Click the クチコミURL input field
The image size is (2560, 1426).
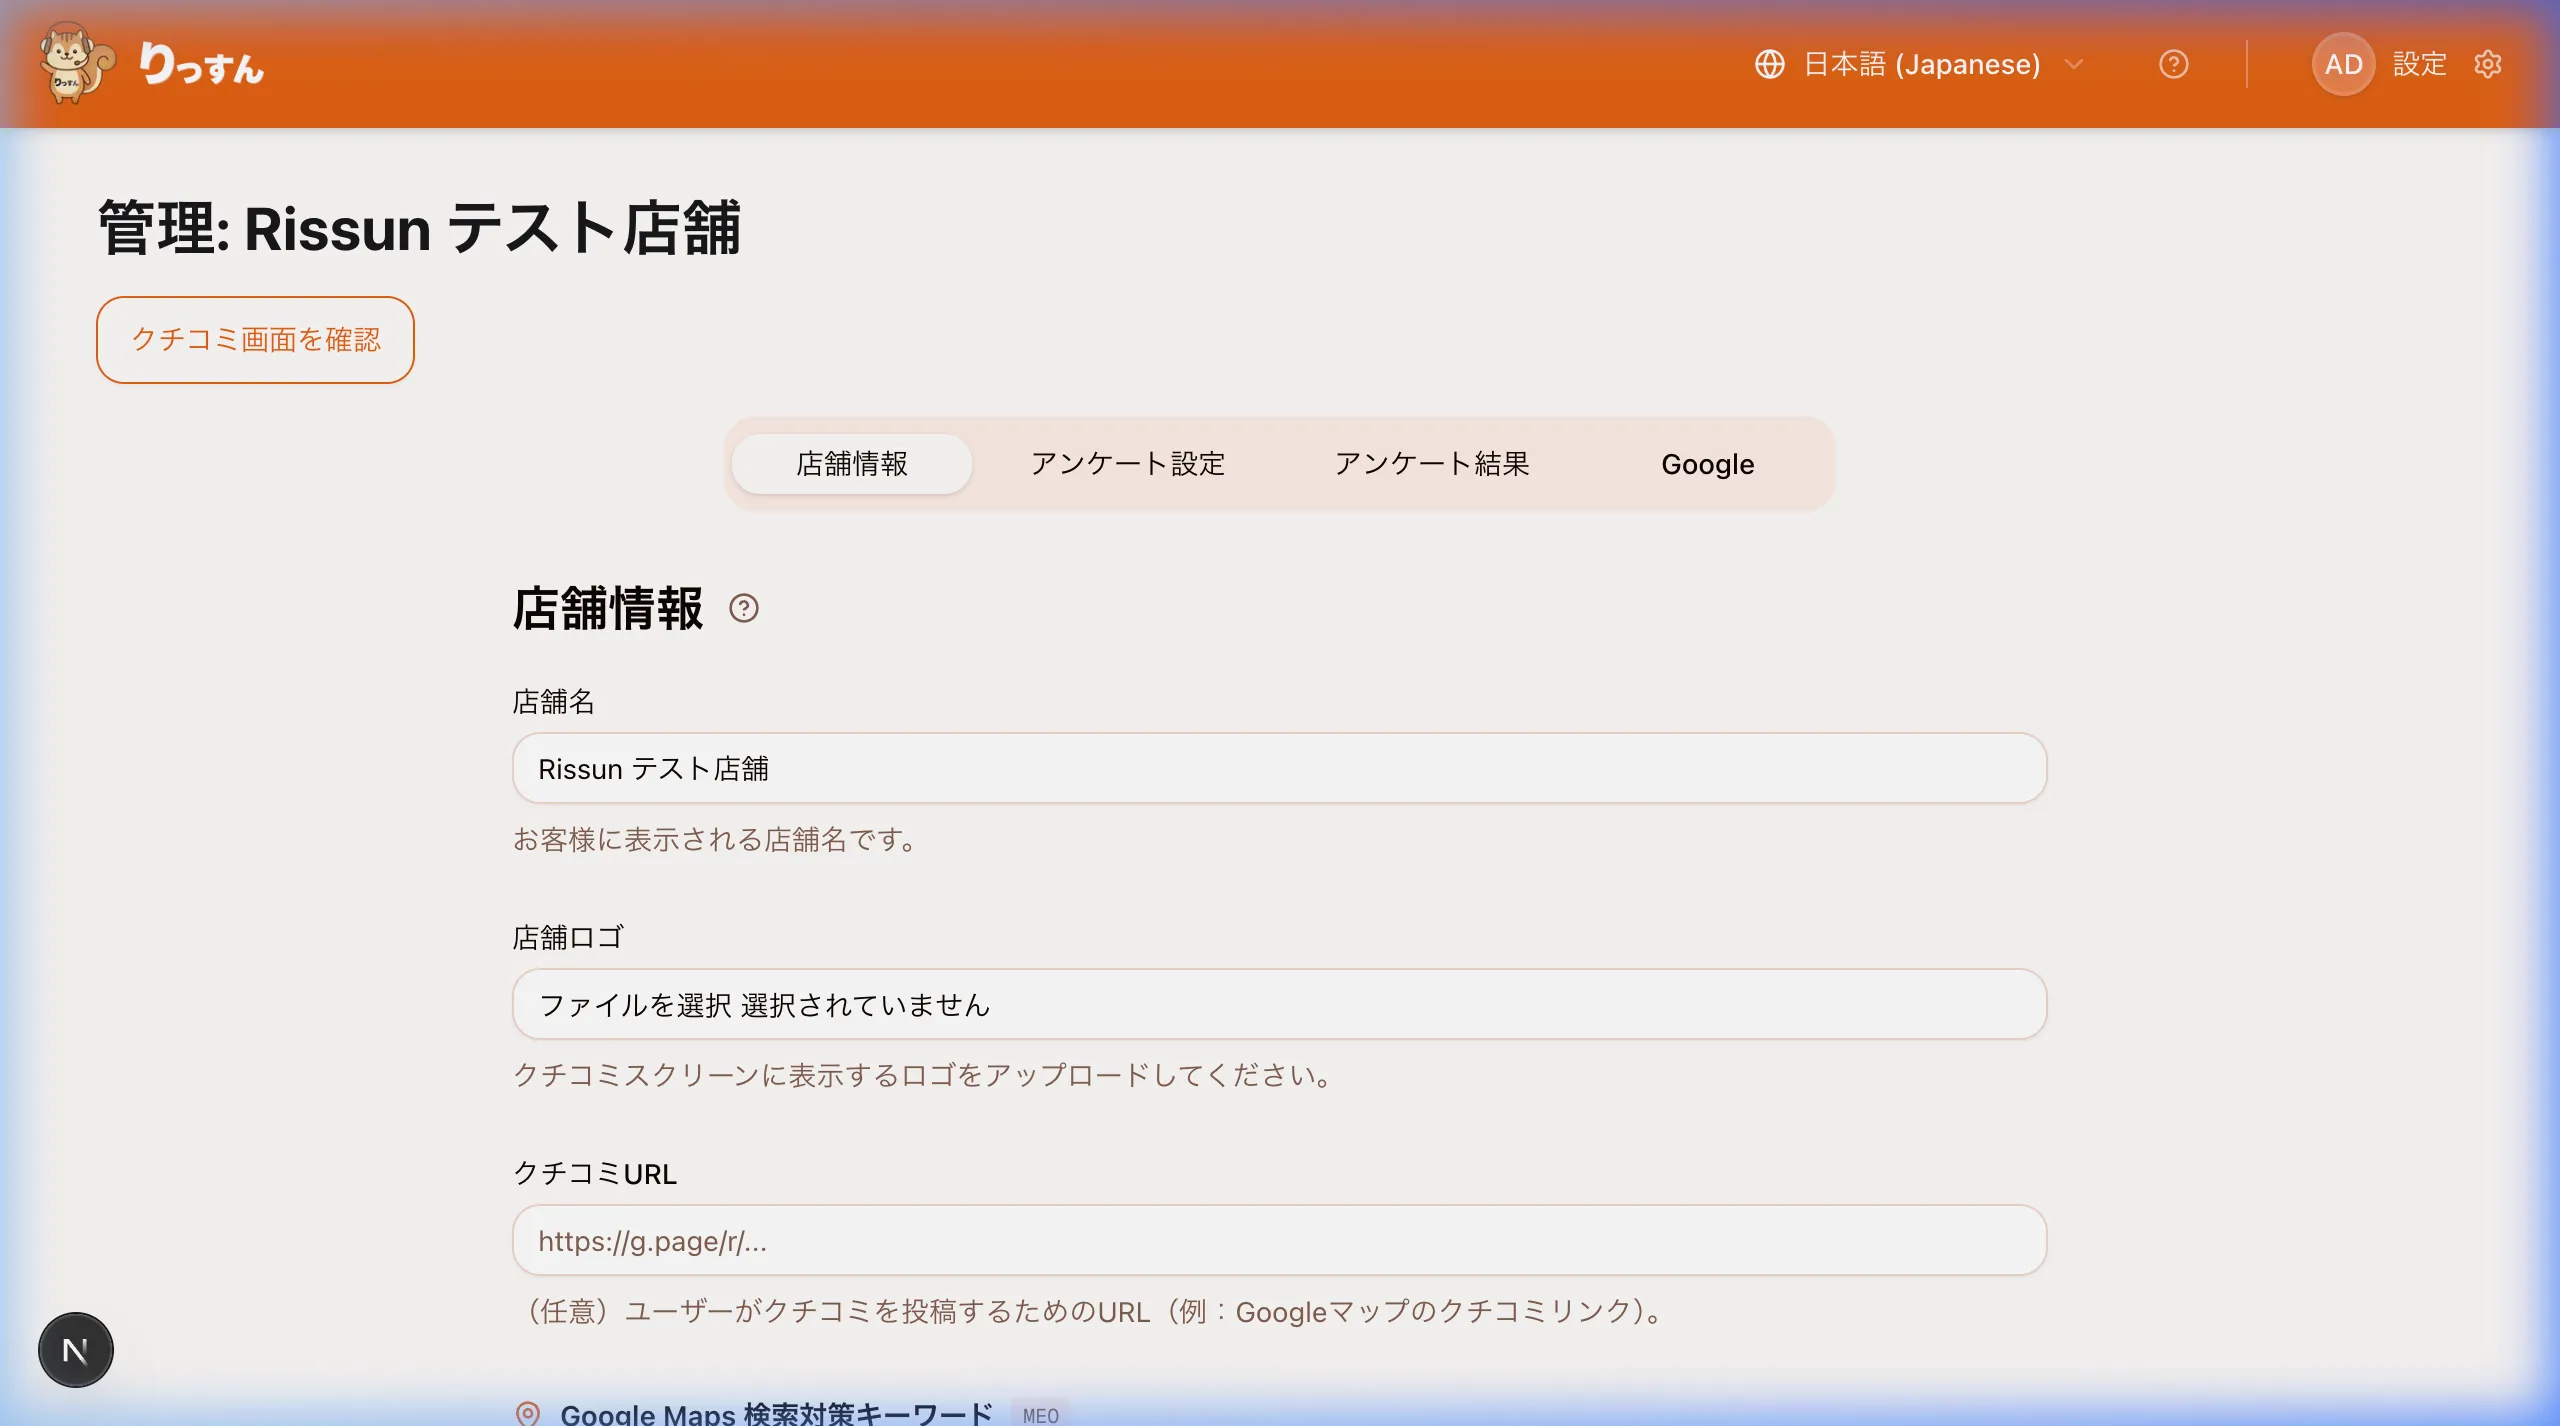[x=1279, y=1240]
